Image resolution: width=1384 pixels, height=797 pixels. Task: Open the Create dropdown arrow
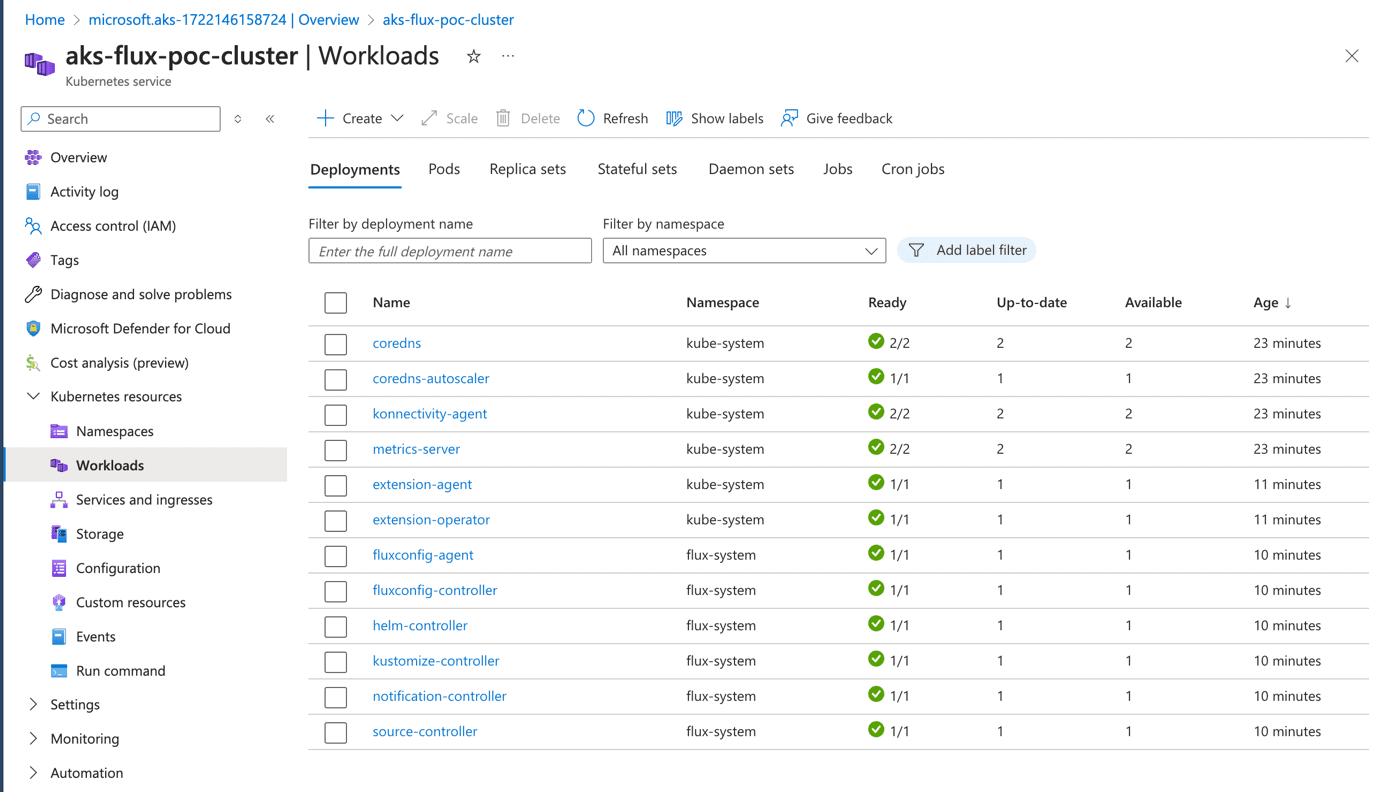tap(397, 118)
